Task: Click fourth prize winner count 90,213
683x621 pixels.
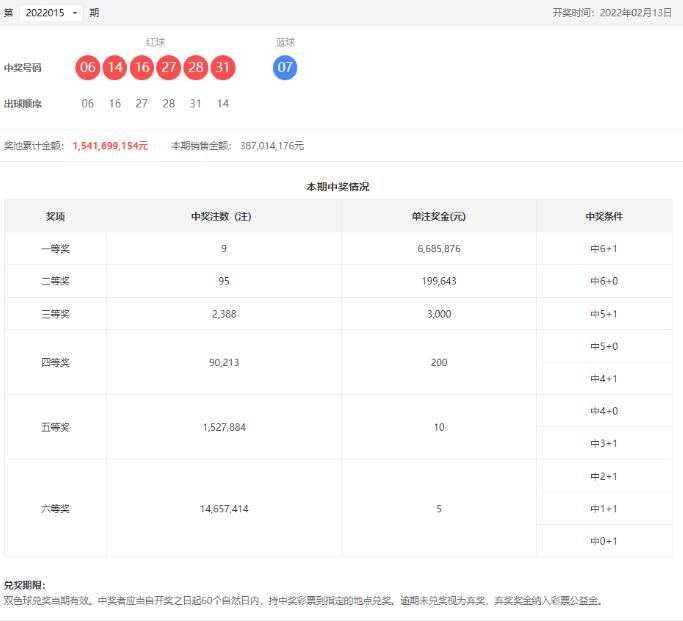Action: [224, 362]
